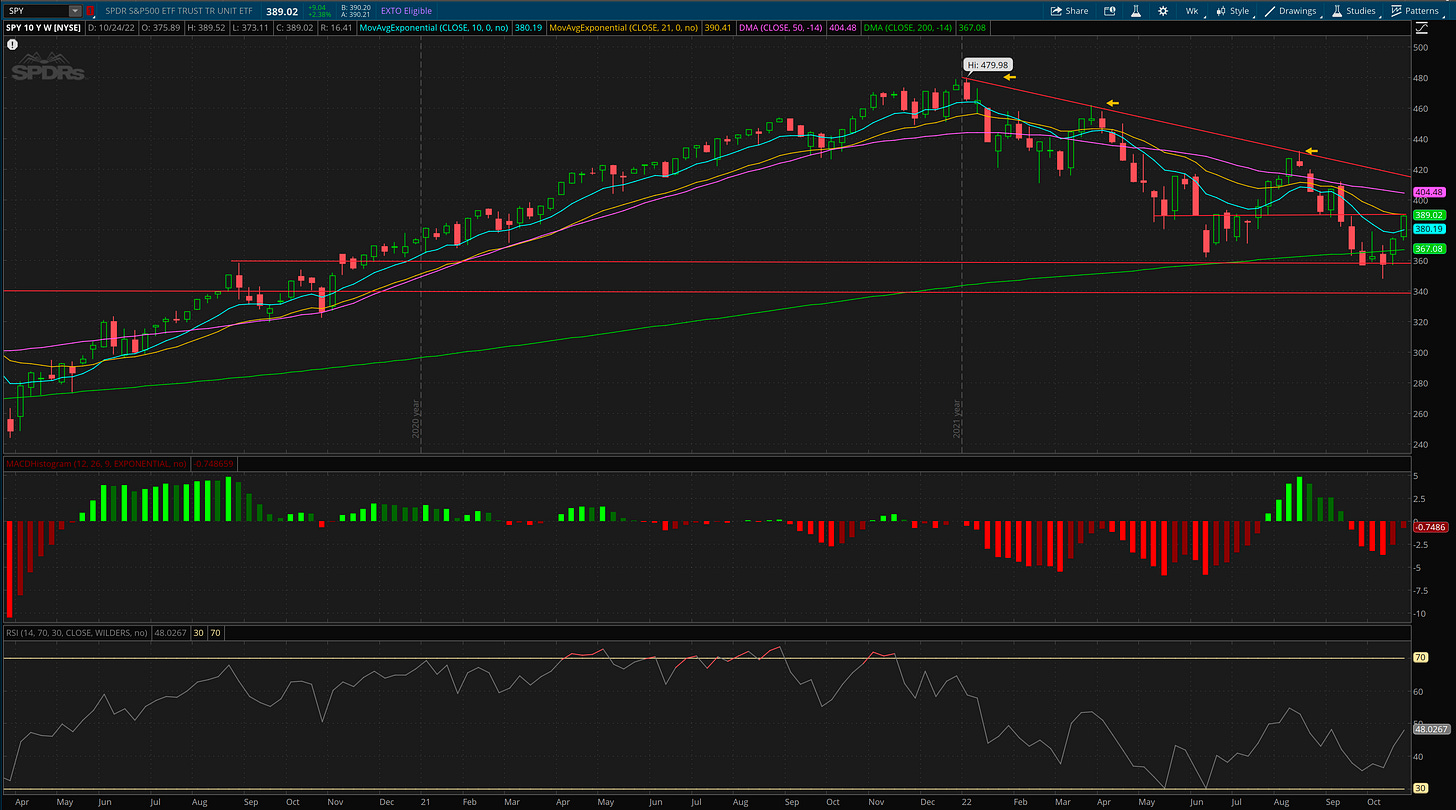Open the Wk timeframe dropdown
The height and width of the screenshot is (810, 1456).
(x=1192, y=11)
